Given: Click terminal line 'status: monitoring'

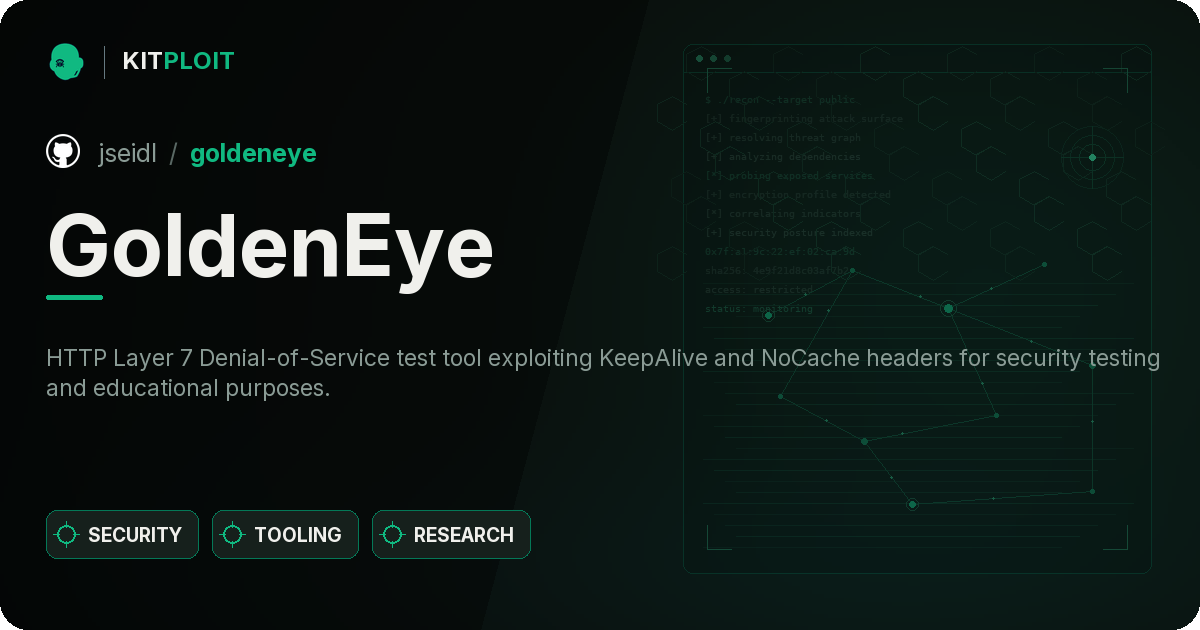Looking at the screenshot, I should [x=759, y=309].
